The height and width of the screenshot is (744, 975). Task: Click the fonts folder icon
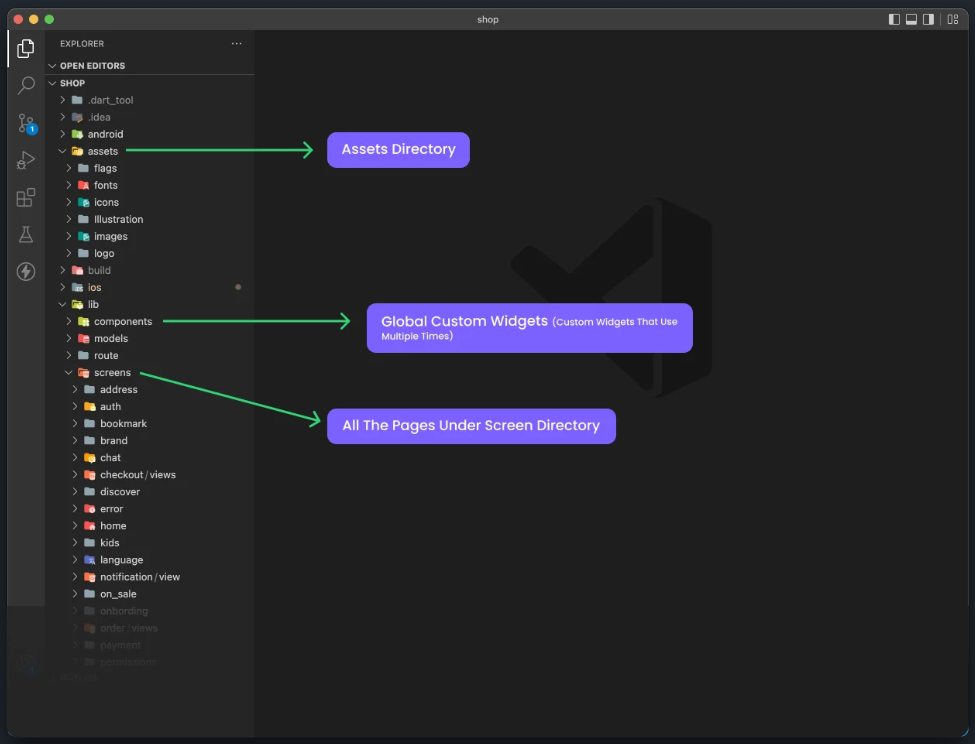tap(83, 185)
